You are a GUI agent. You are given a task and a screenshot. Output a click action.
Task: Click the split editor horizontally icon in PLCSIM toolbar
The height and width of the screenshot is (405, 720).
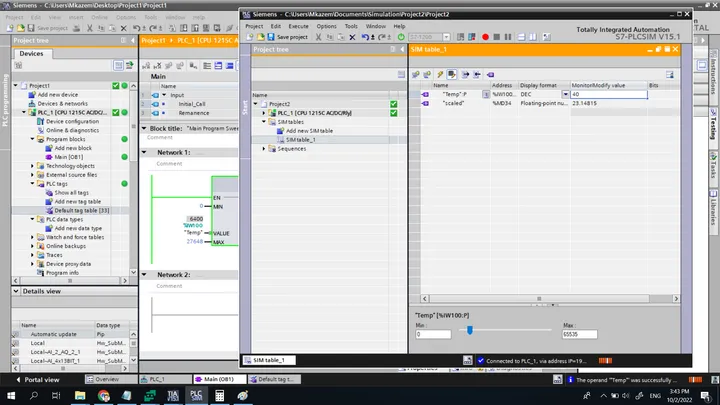point(521,37)
